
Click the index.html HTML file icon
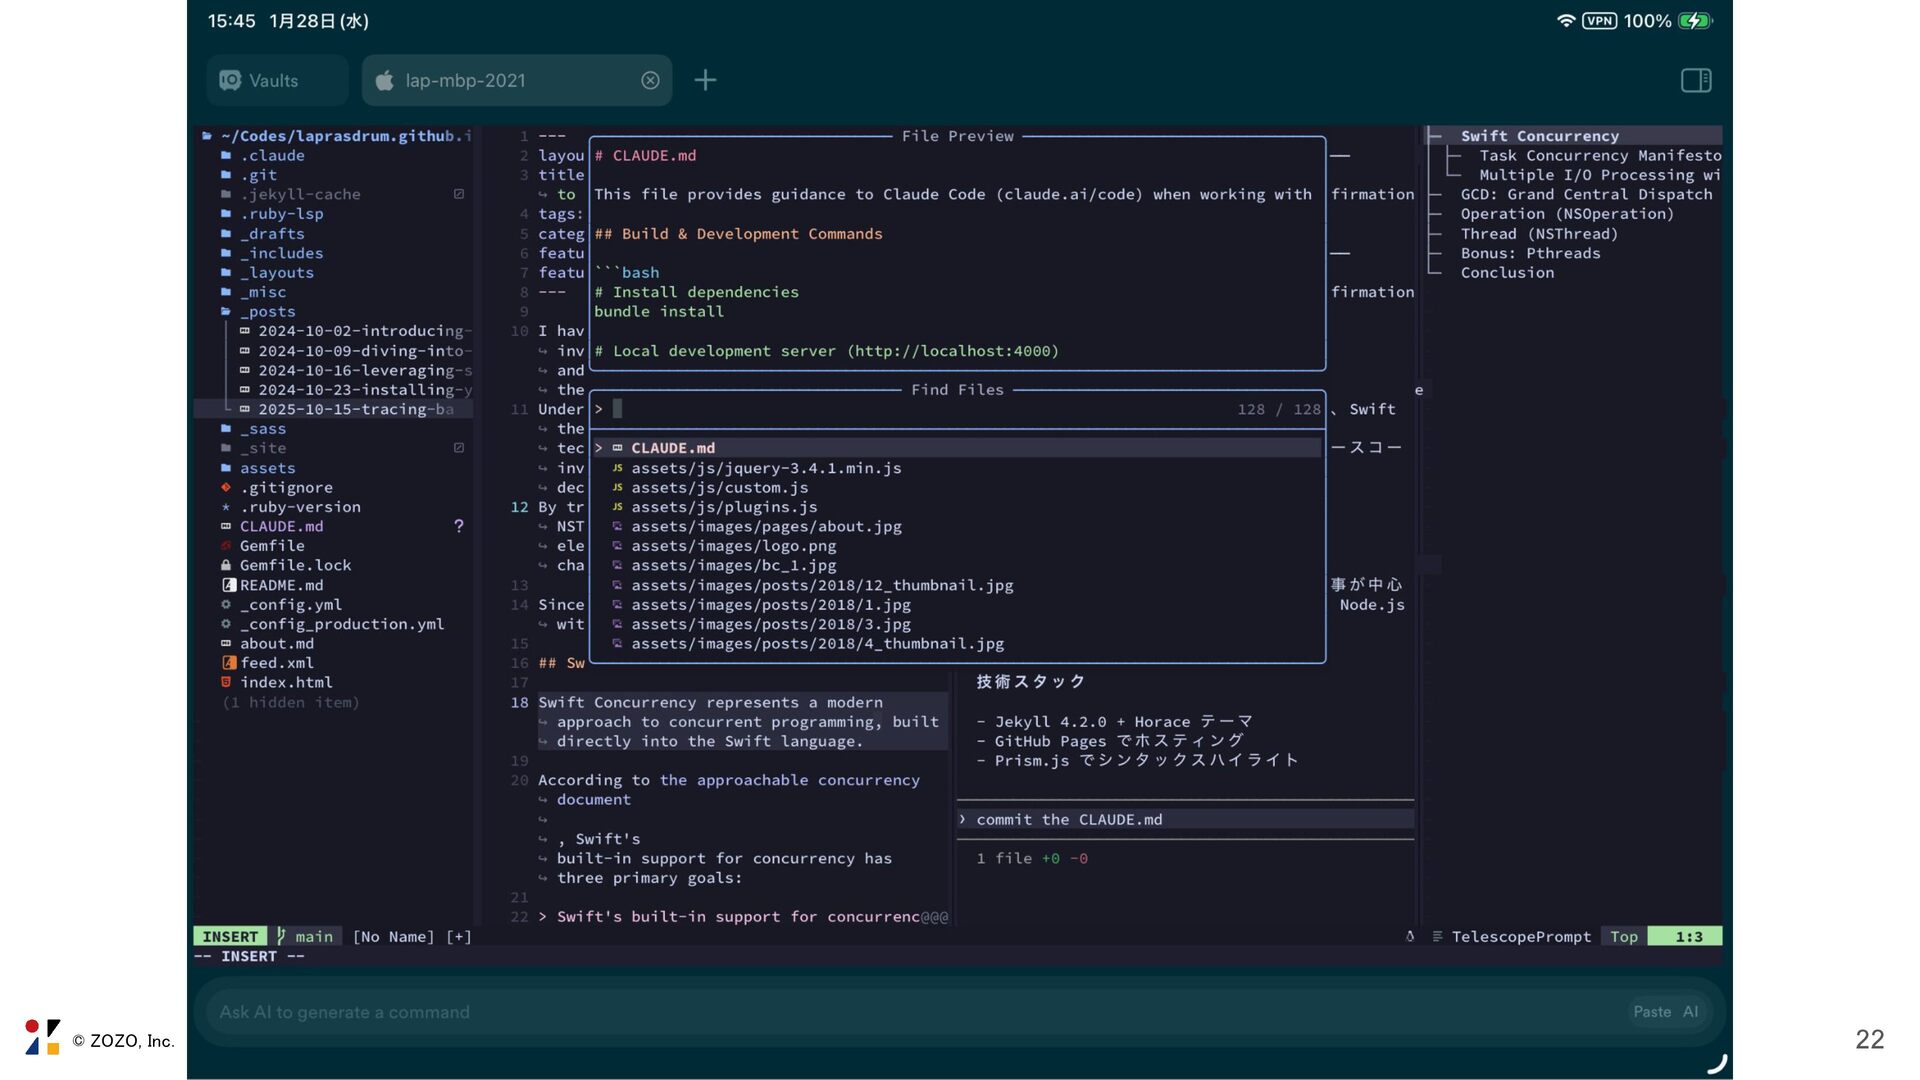(227, 683)
